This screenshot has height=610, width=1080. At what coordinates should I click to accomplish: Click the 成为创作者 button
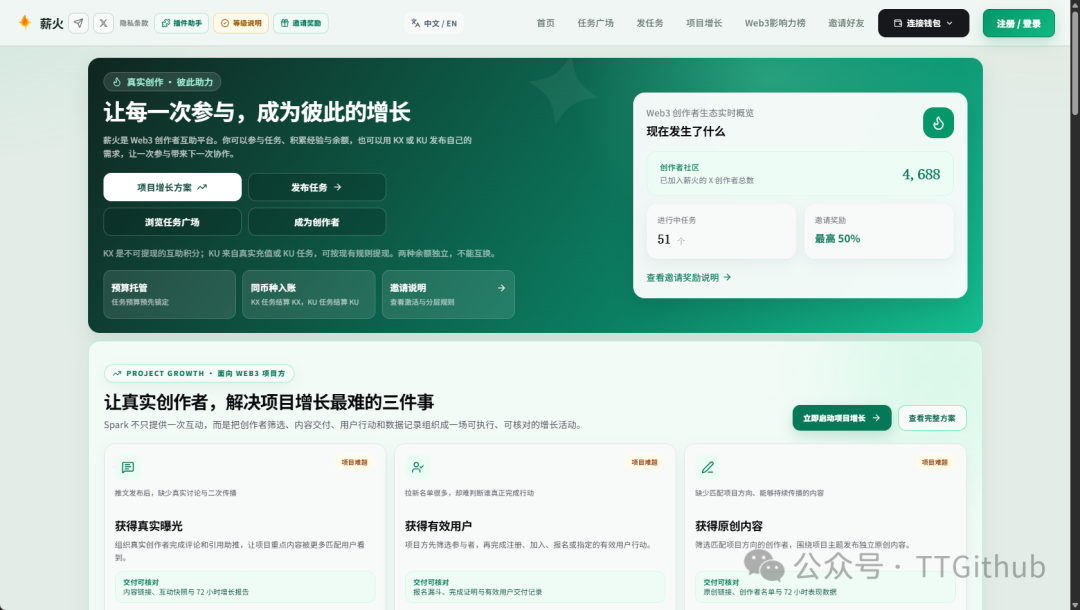317,222
